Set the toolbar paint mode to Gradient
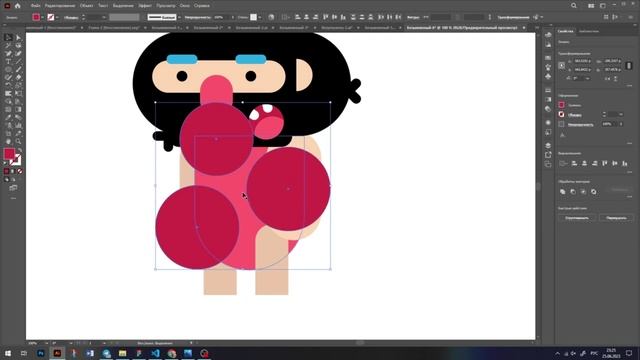This screenshot has width=640, height=360. coord(13,171)
